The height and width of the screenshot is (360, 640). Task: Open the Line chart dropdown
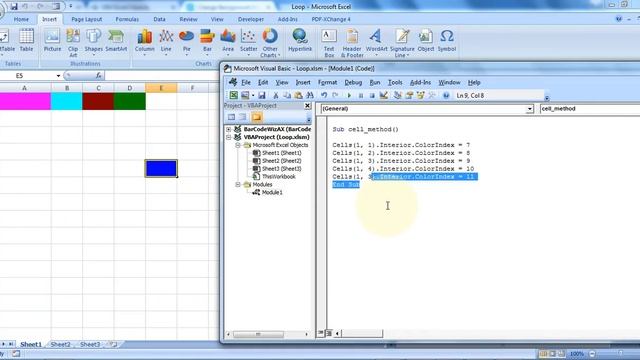pos(166,42)
